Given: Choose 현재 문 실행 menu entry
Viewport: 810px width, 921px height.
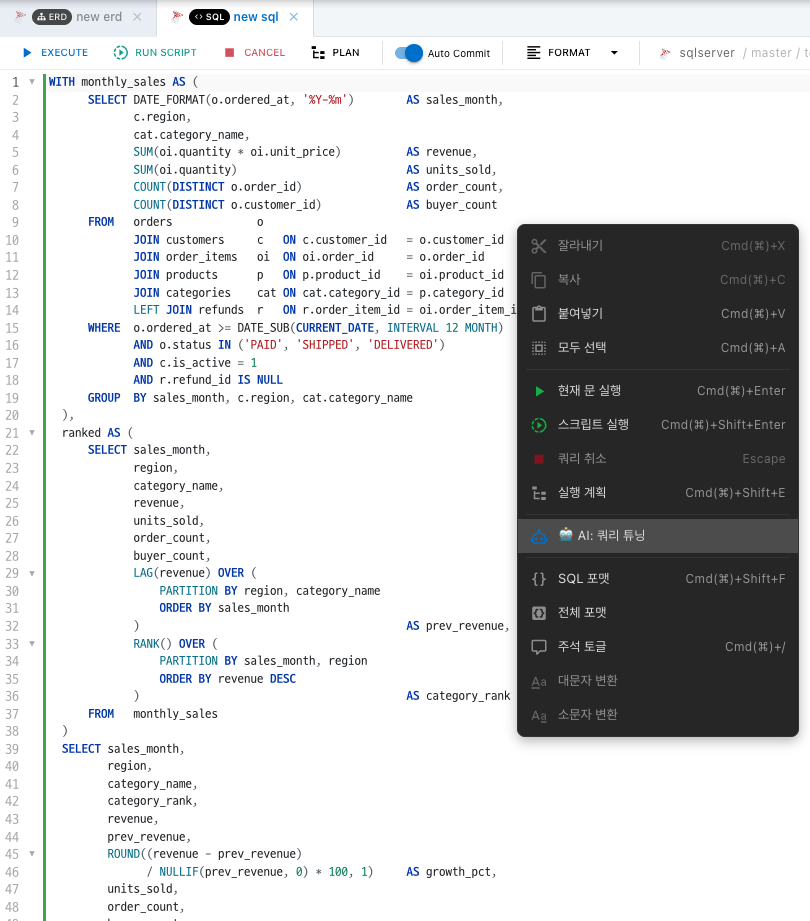Looking at the screenshot, I should point(657,391).
